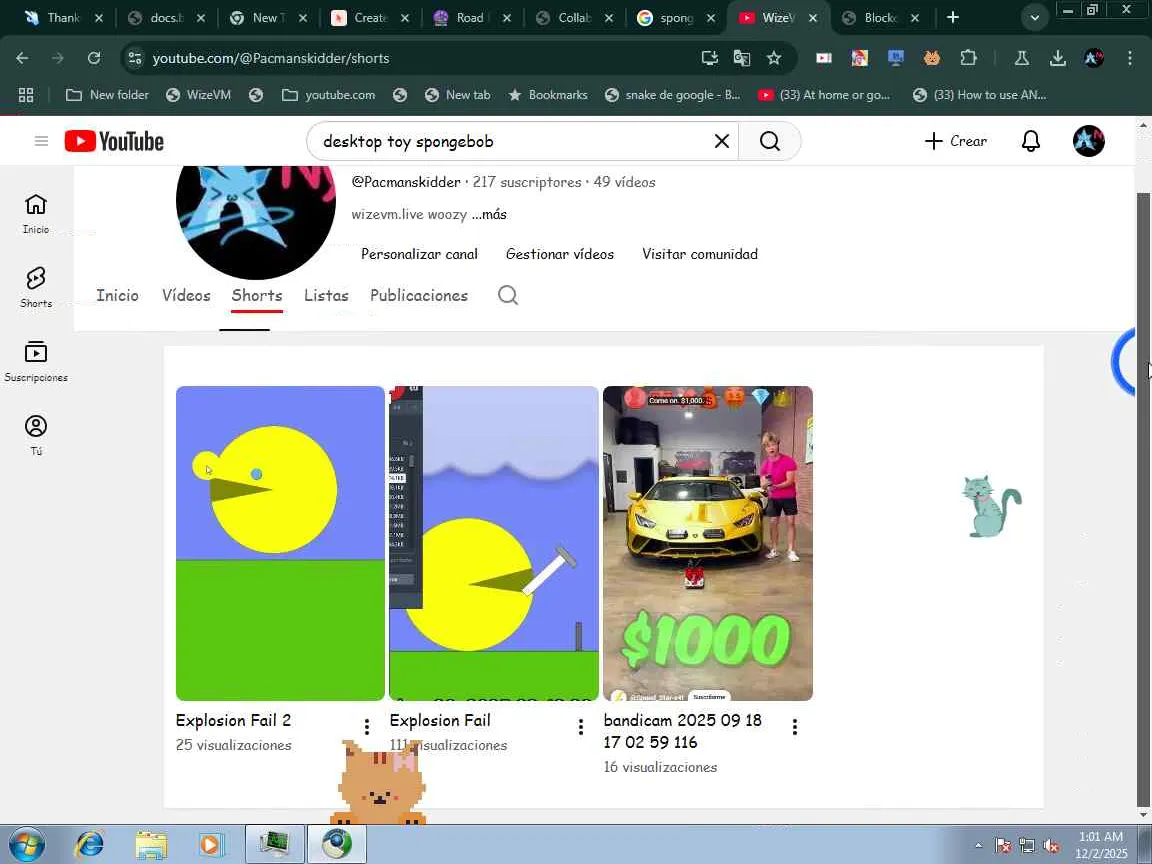Open options menu for Explosion Fail
The width and height of the screenshot is (1152, 864).
click(580, 727)
